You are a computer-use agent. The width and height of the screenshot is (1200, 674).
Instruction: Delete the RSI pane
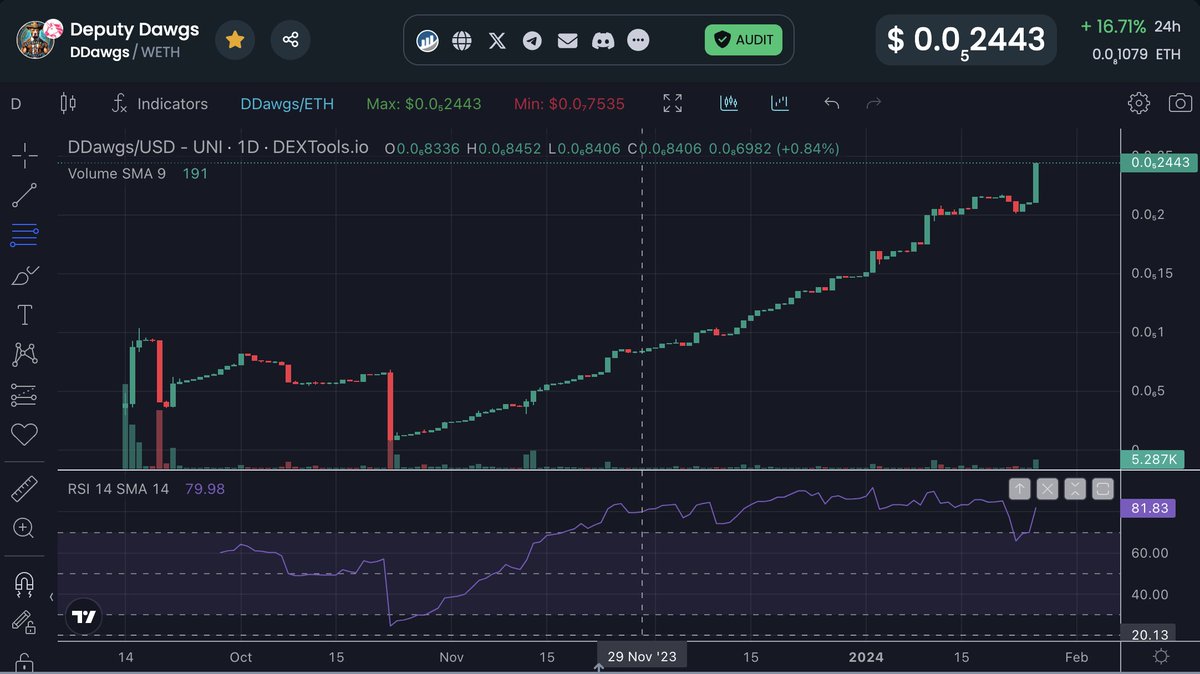pos(1047,489)
